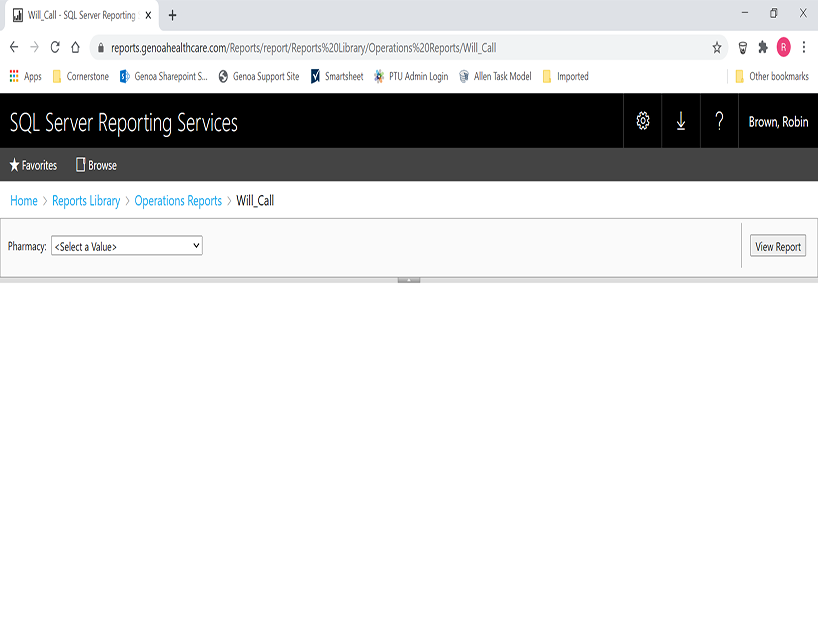Click the View Report button

click(777, 247)
